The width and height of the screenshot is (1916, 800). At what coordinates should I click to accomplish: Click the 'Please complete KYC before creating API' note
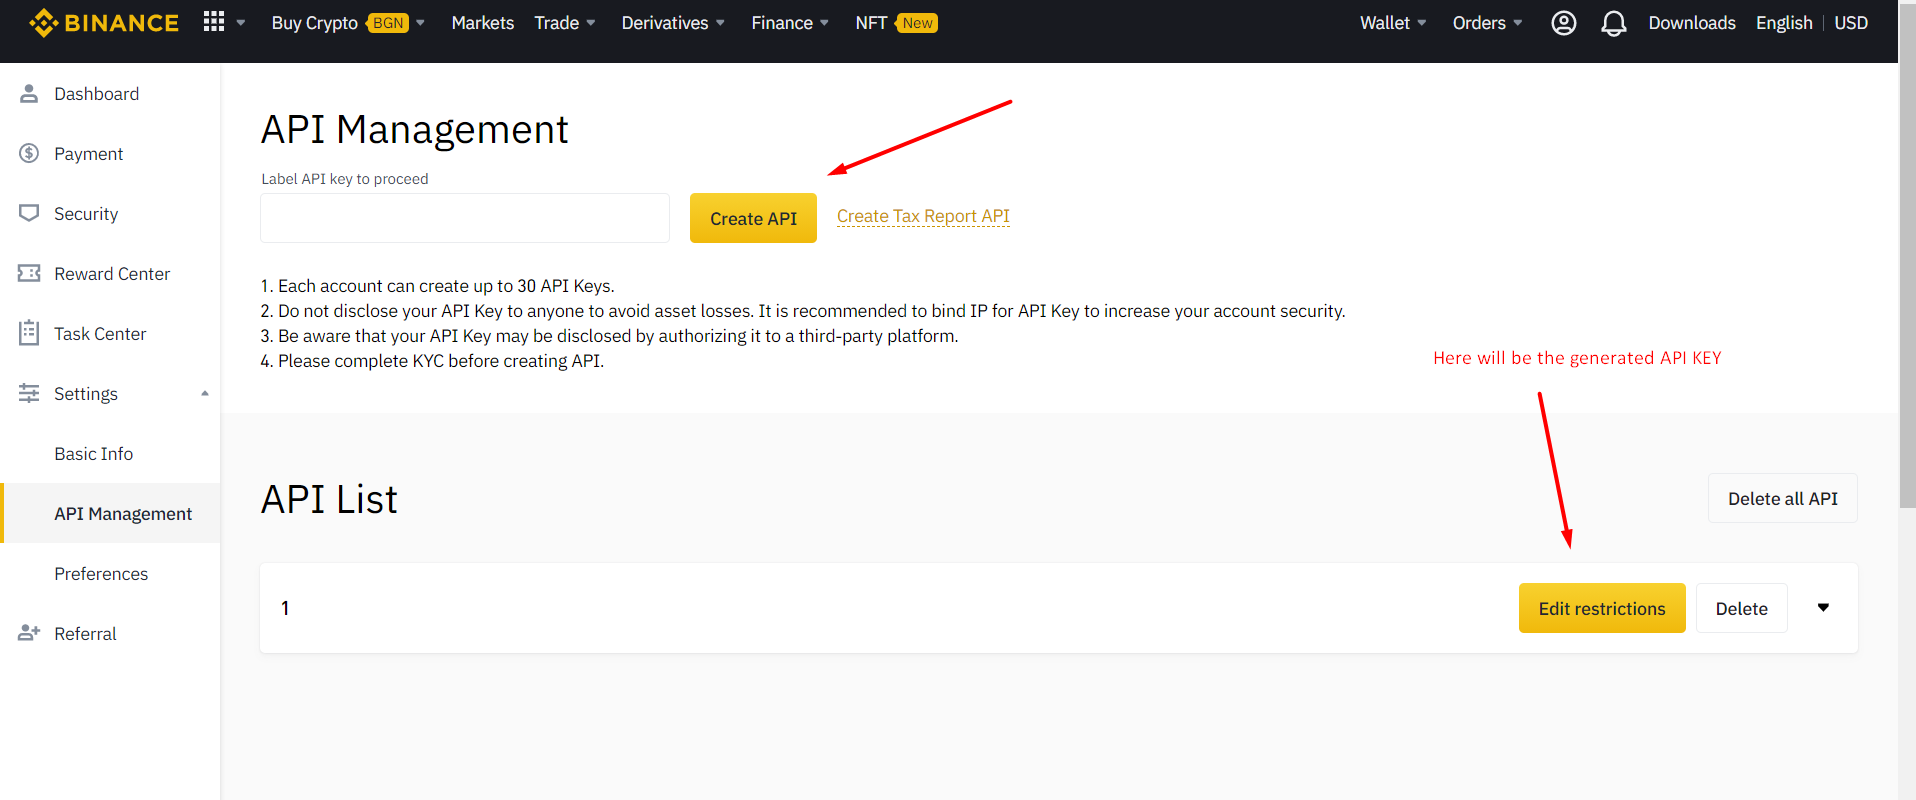tap(432, 361)
